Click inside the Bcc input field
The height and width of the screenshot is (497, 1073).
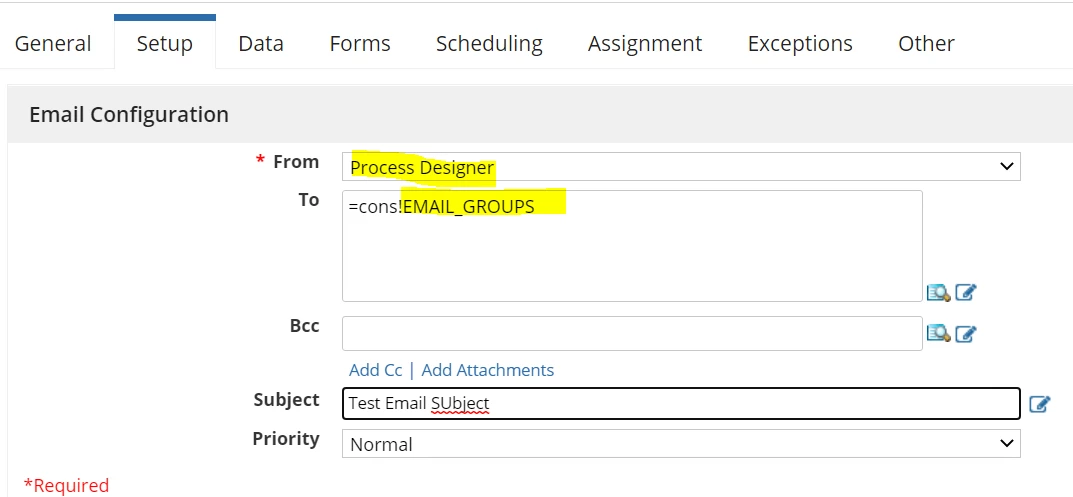[x=632, y=333]
